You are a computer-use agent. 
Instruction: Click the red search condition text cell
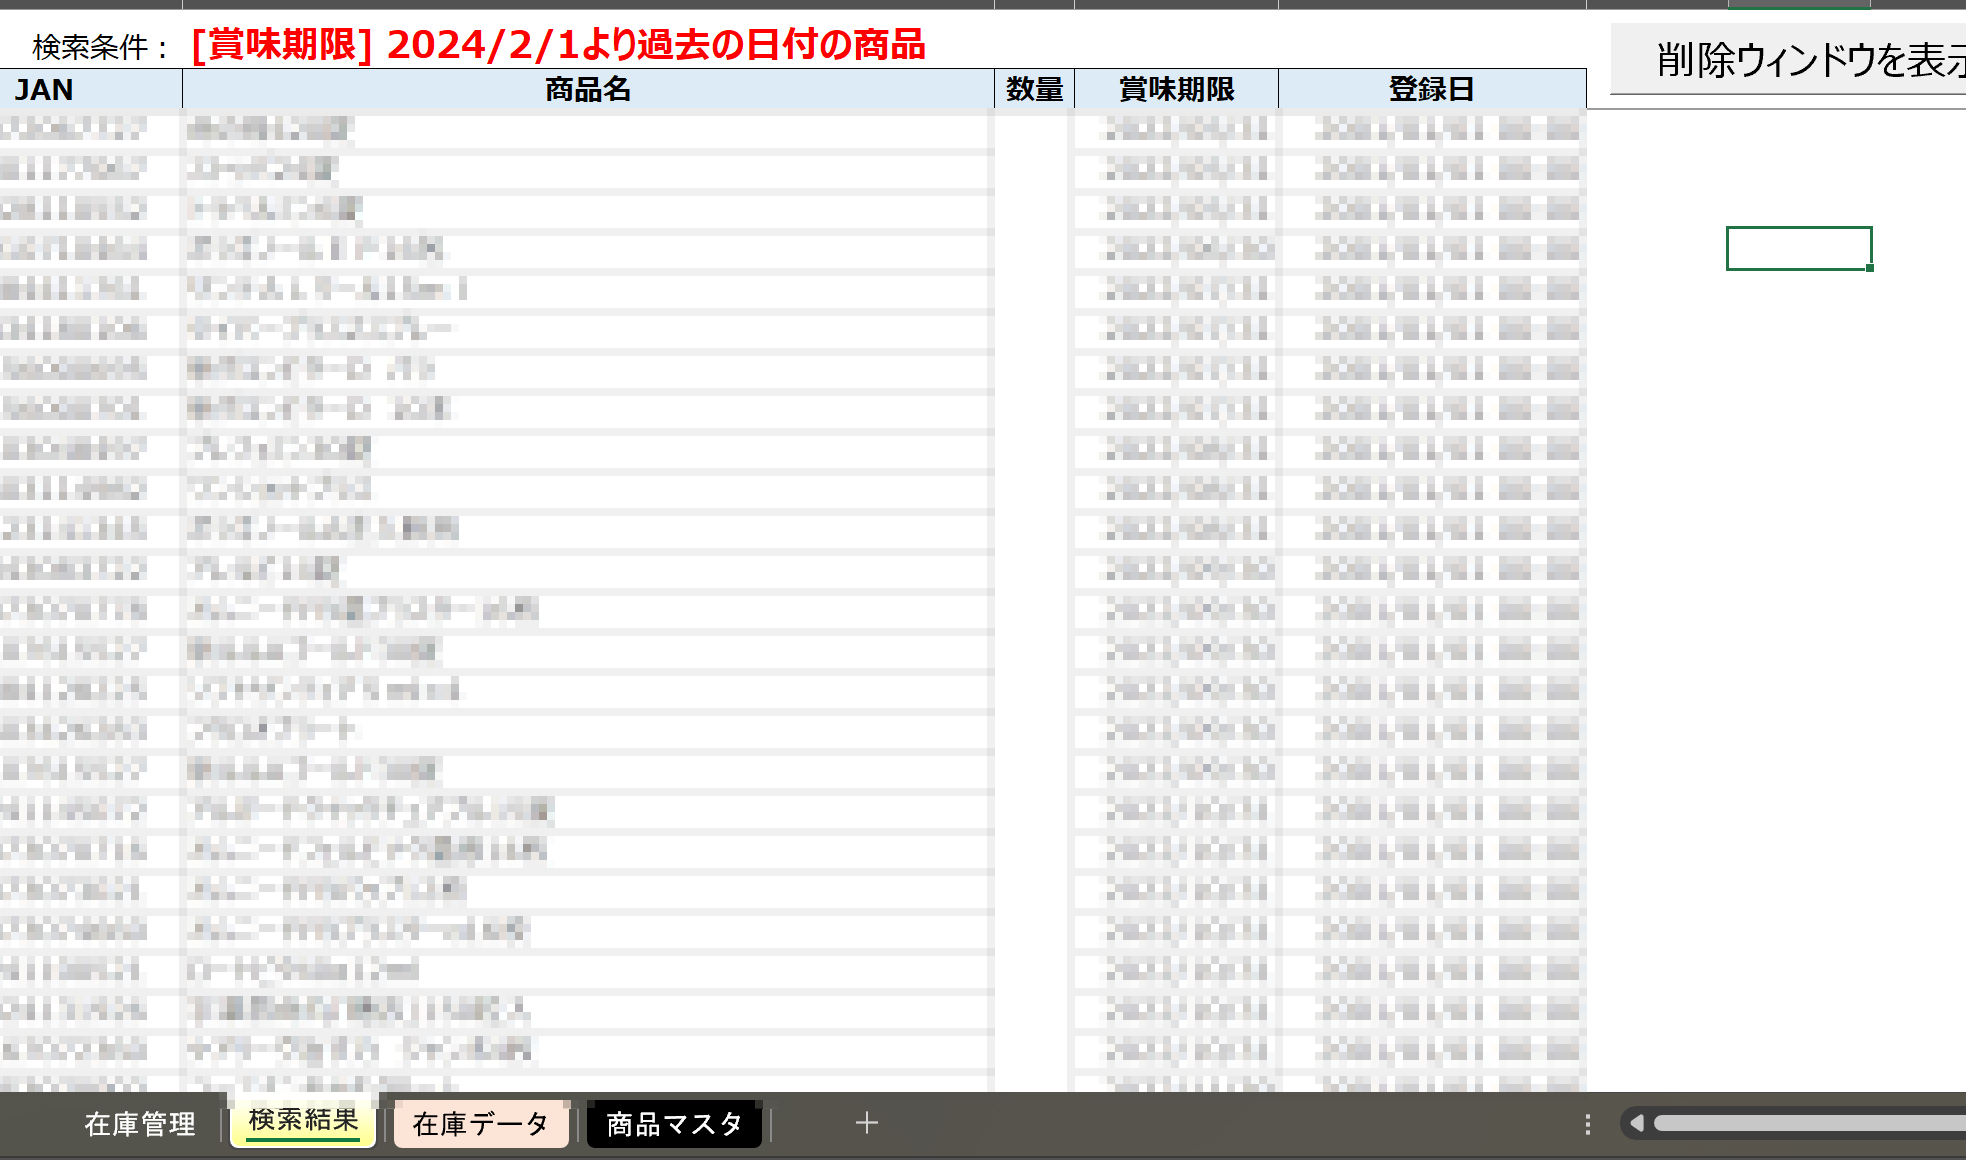click(558, 45)
